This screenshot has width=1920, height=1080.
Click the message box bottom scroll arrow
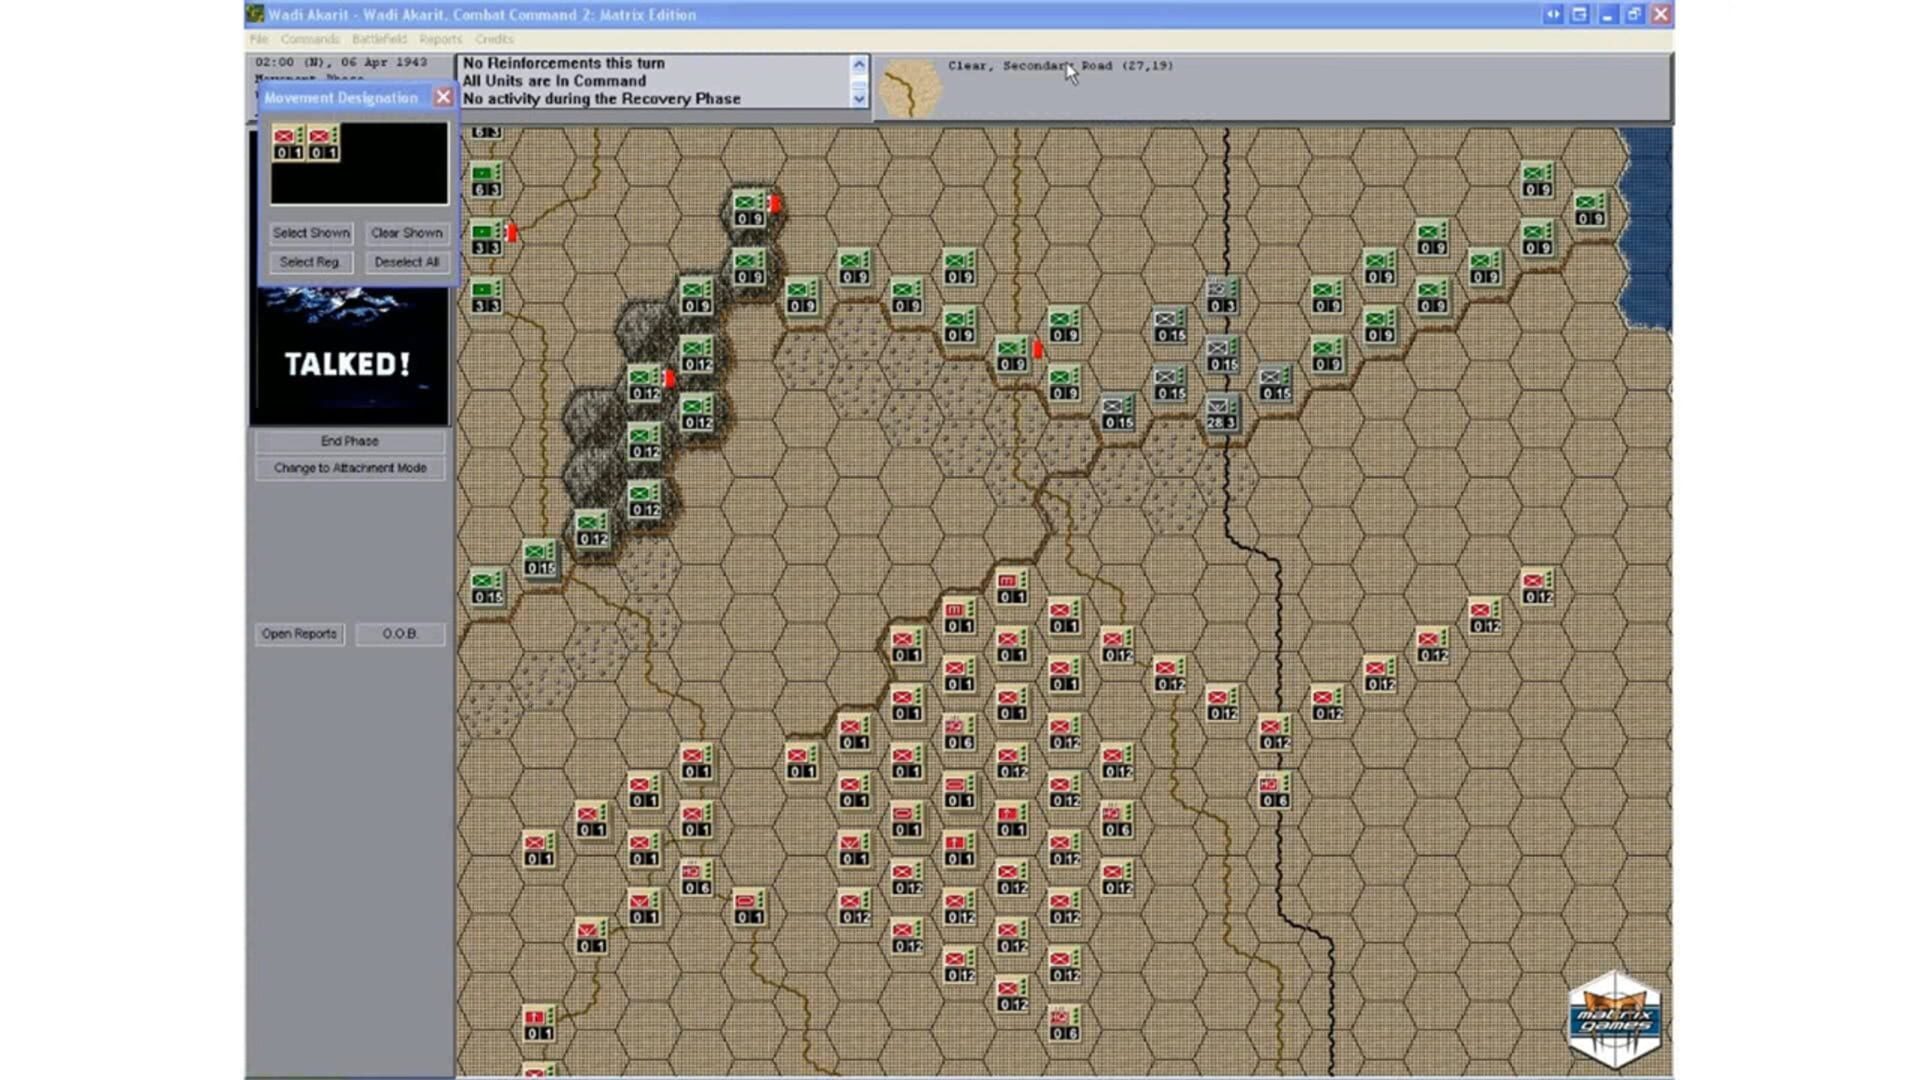(x=859, y=98)
